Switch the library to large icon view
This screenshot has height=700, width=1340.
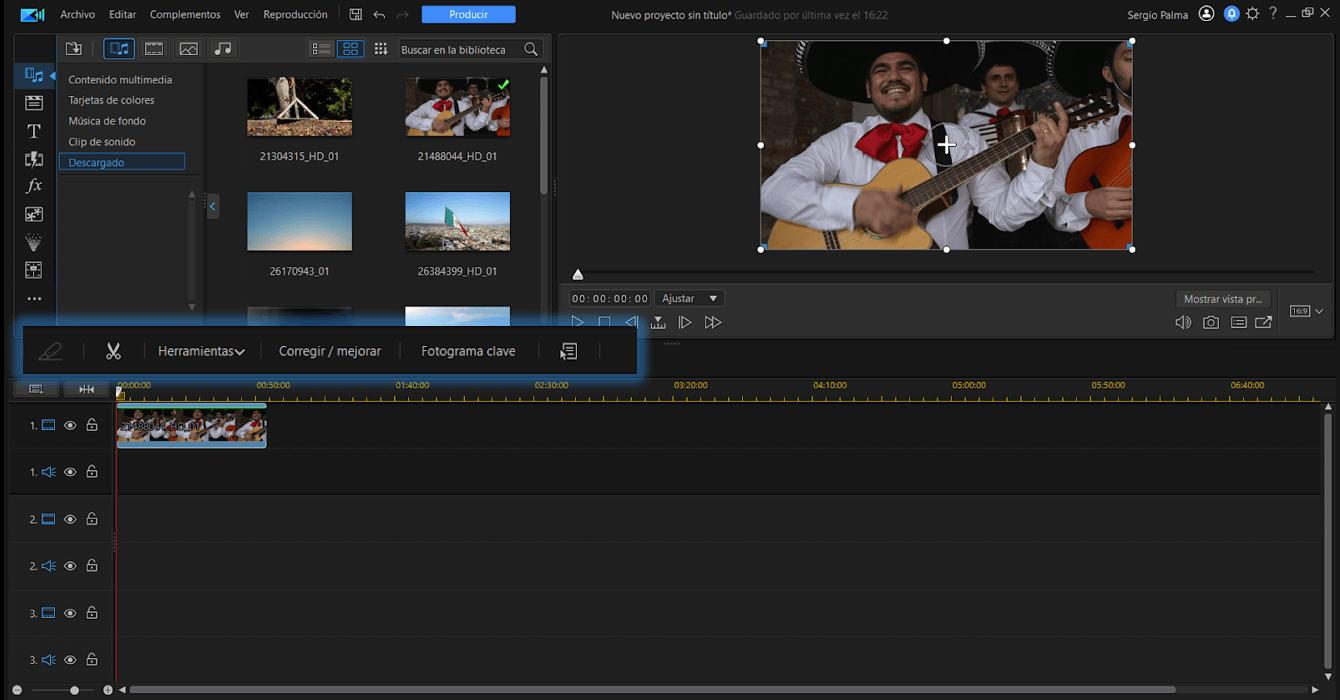(x=350, y=49)
